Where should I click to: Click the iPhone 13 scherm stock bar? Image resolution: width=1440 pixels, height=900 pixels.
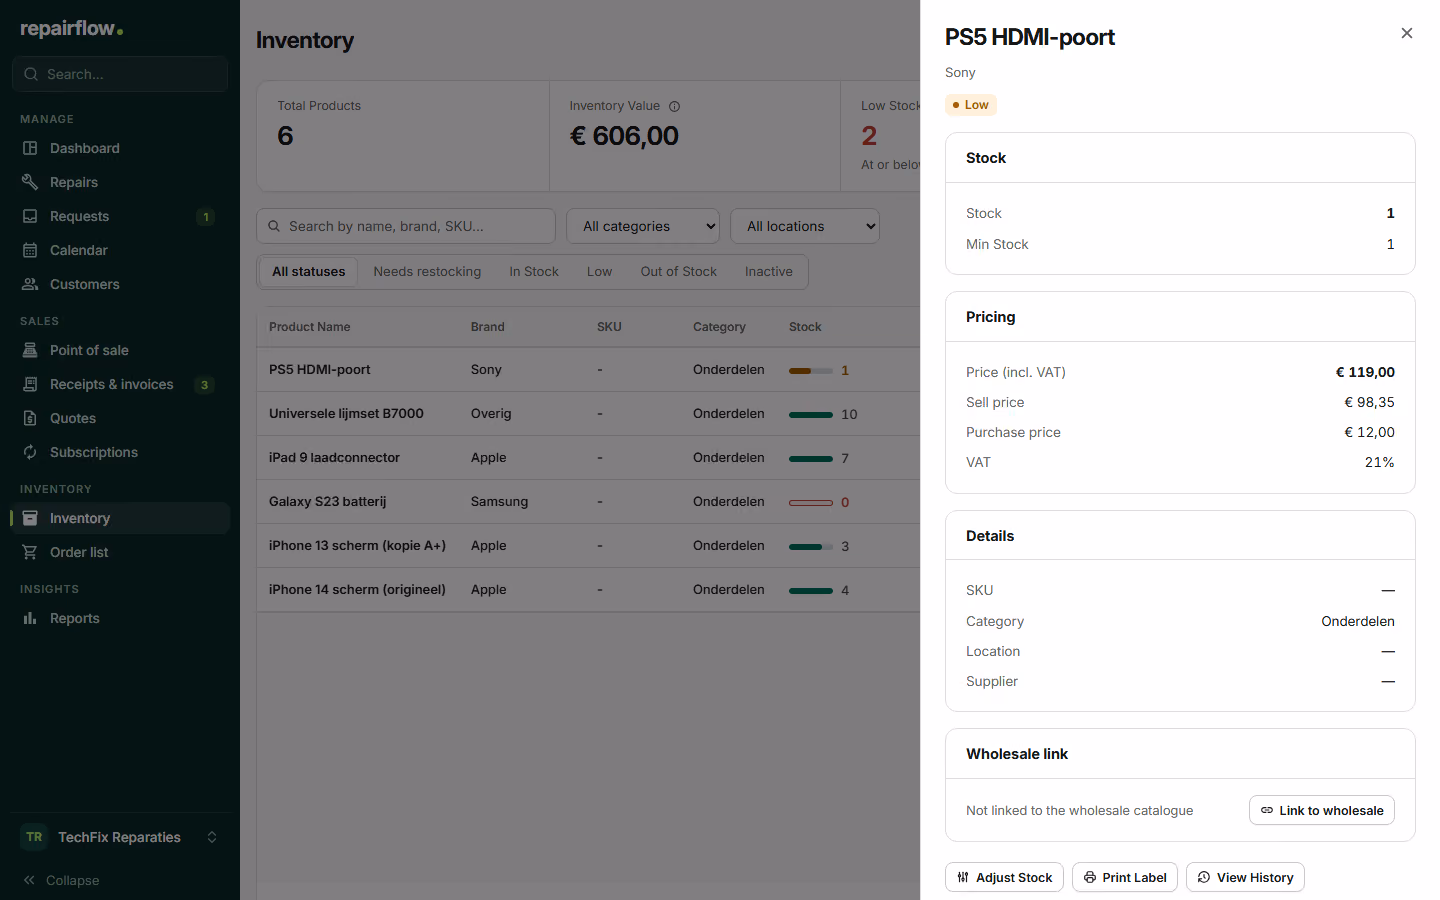point(811,546)
